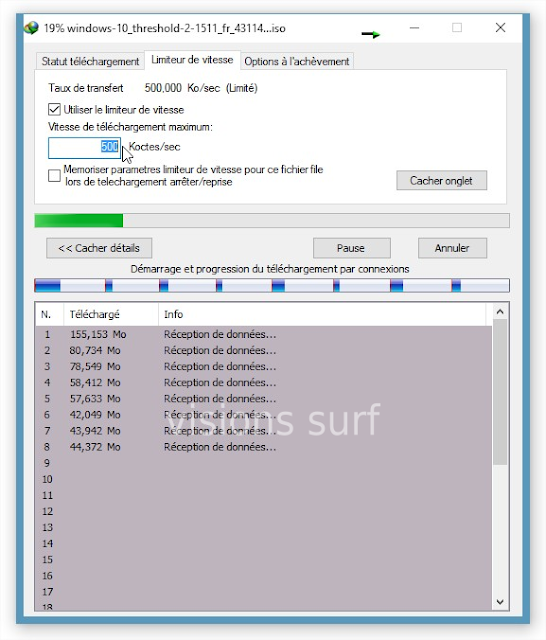
Task: Click the maximum speed input field showing 500
Action: 84,147
